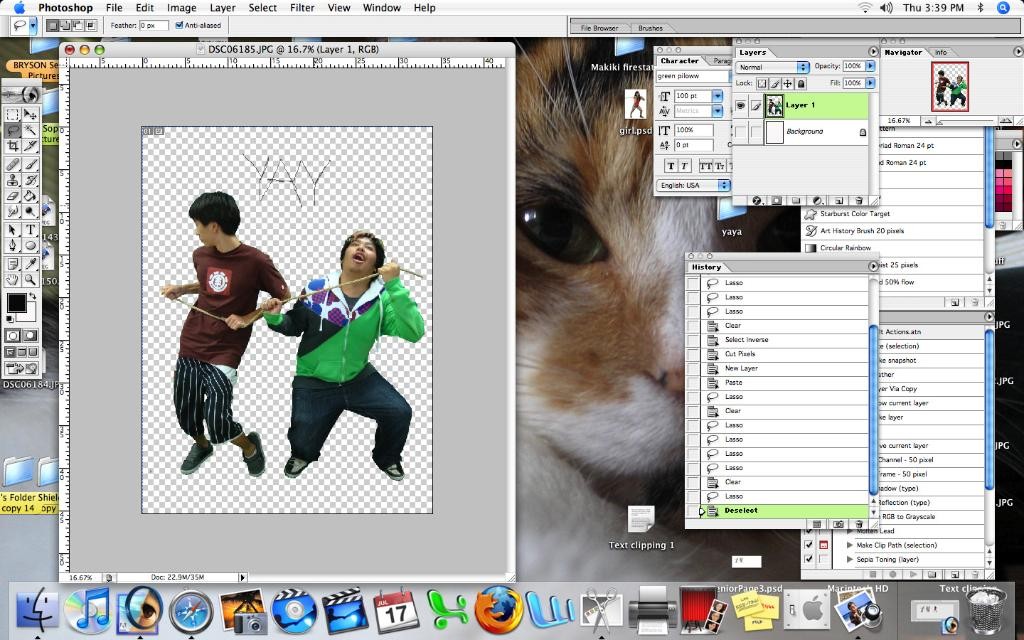1024x640 pixels.
Task: Open the Layer menu
Action: (x=222, y=8)
